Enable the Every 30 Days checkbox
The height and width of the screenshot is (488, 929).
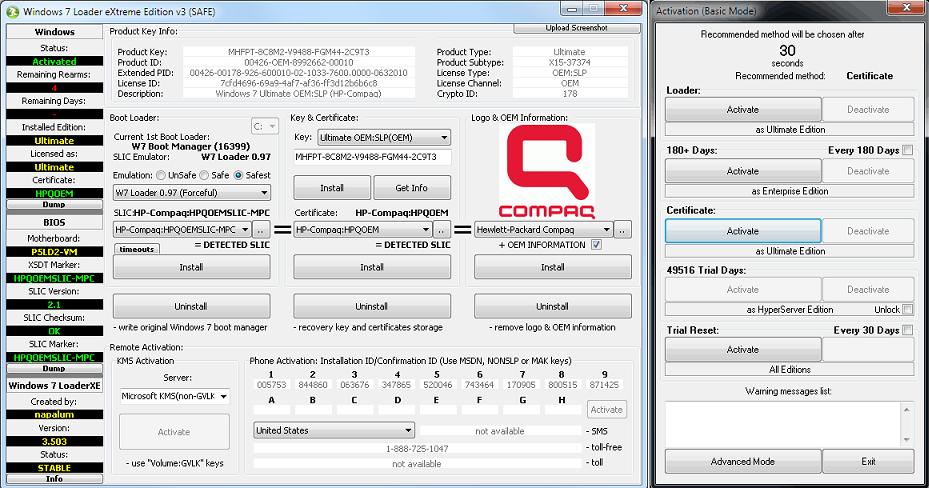pyautogui.click(x=908, y=330)
